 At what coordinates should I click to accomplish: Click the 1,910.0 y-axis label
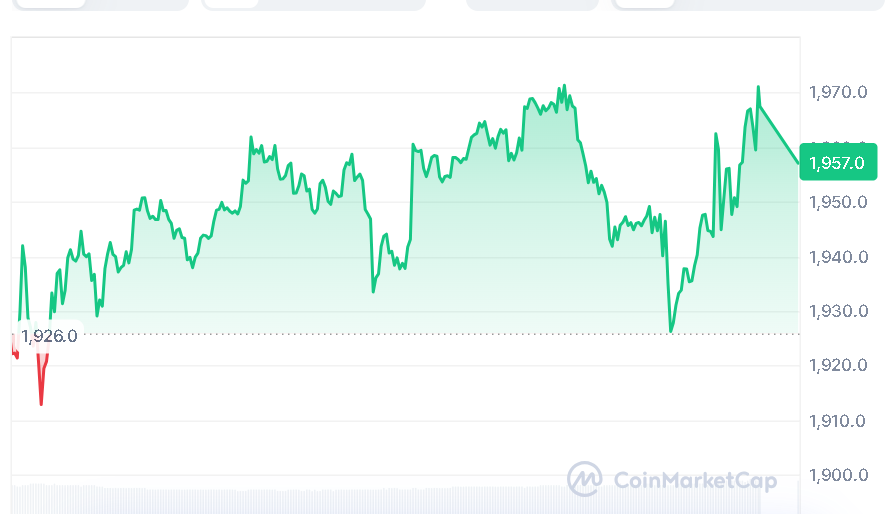coord(836,421)
